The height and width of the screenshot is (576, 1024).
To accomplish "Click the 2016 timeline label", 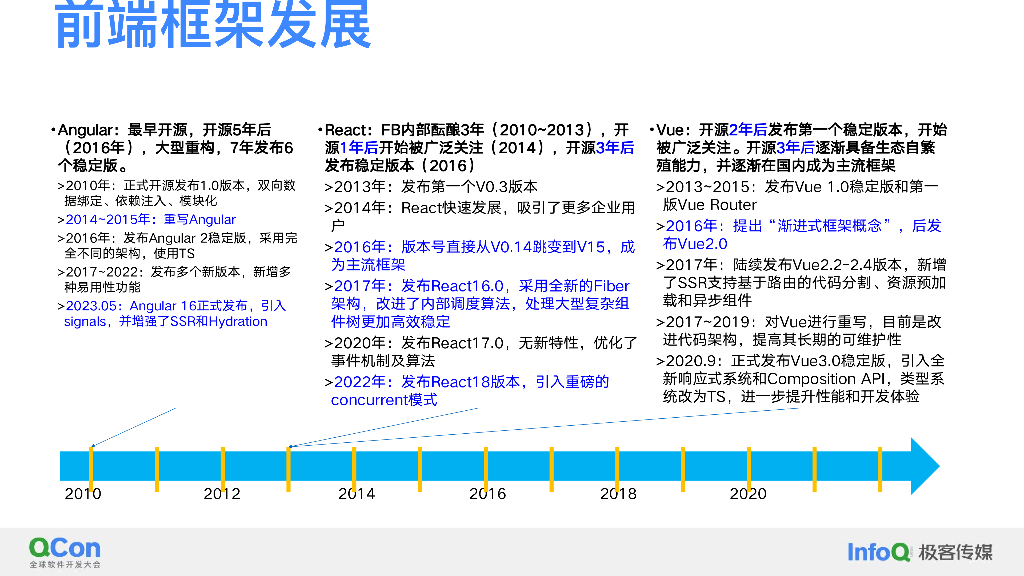I will tap(488, 494).
